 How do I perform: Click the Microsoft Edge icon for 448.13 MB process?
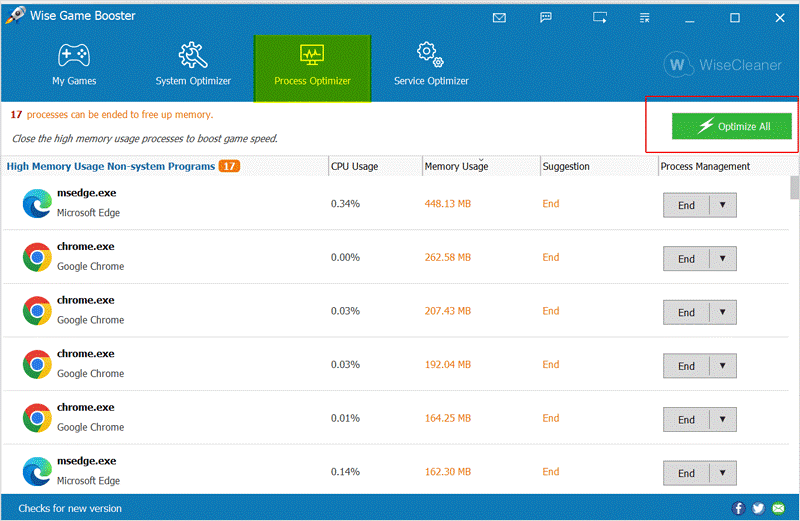37,203
